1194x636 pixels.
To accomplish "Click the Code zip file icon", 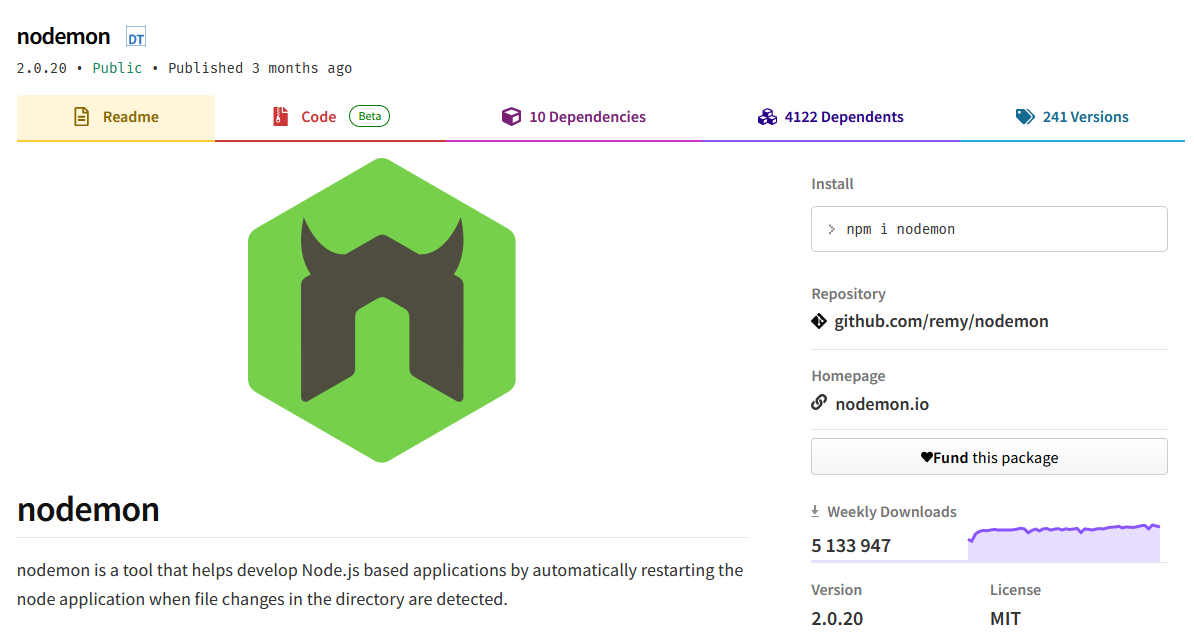I will pos(280,117).
